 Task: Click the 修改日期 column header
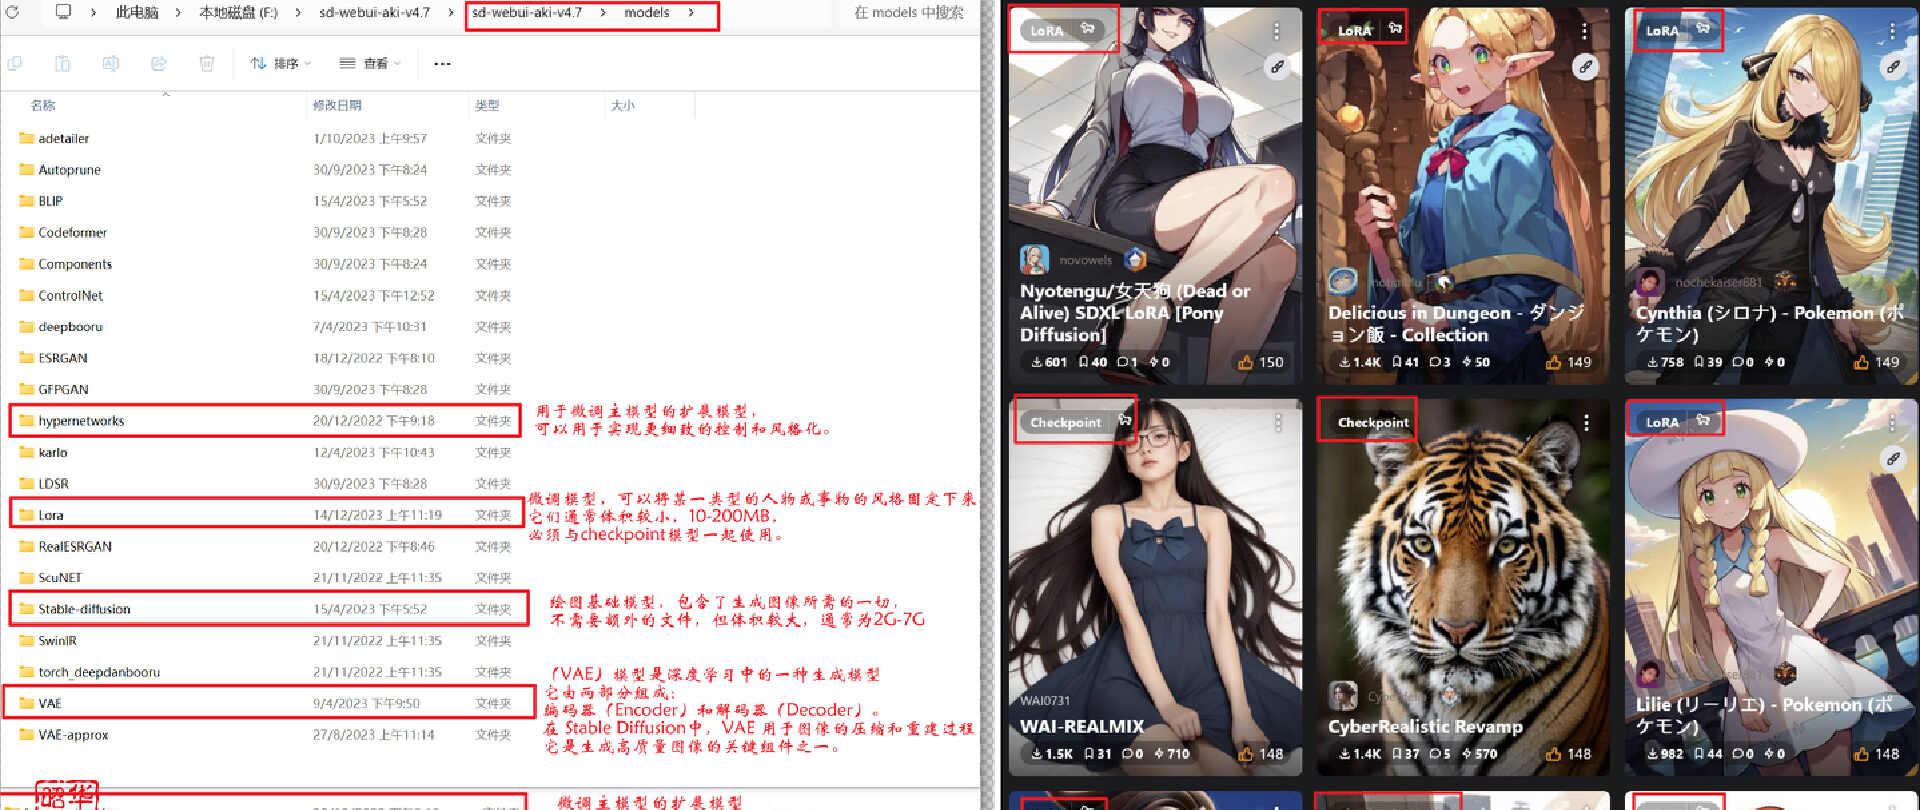337,105
